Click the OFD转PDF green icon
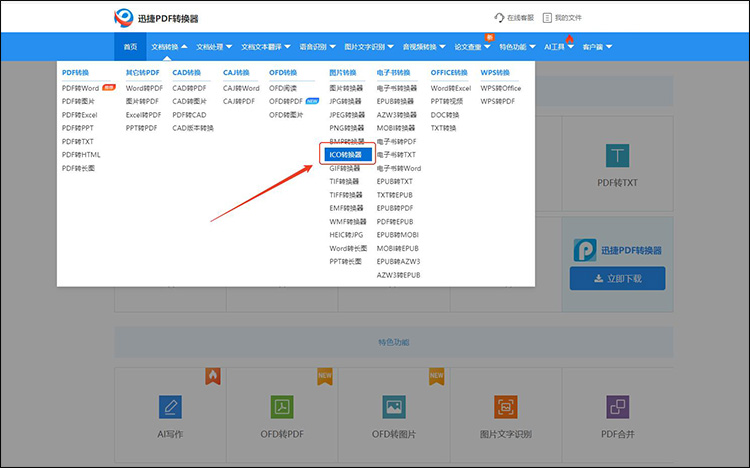Image resolution: width=750 pixels, height=468 pixels. pyautogui.click(x=282, y=406)
